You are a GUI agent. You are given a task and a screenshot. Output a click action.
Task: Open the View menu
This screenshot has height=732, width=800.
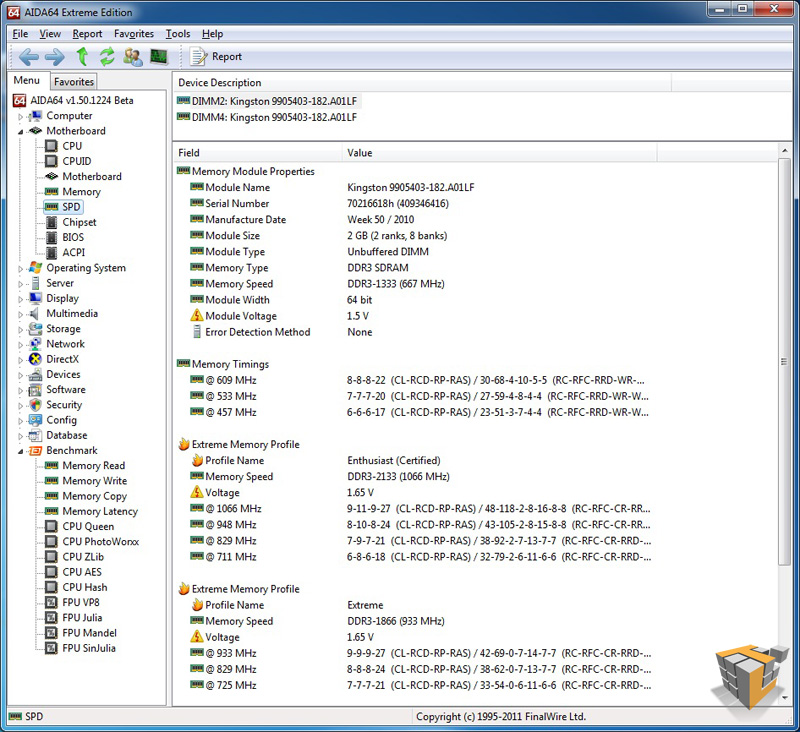(x=50, y=34)
